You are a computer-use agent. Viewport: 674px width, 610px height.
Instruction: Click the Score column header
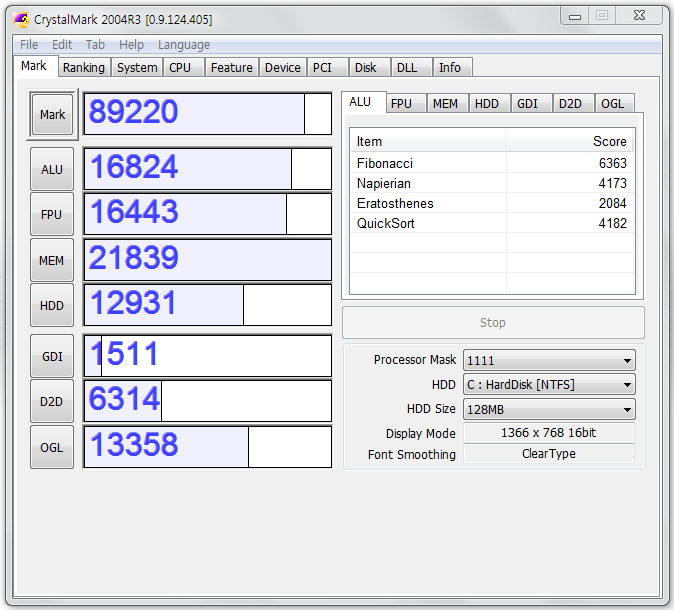[x=570, y=141]
